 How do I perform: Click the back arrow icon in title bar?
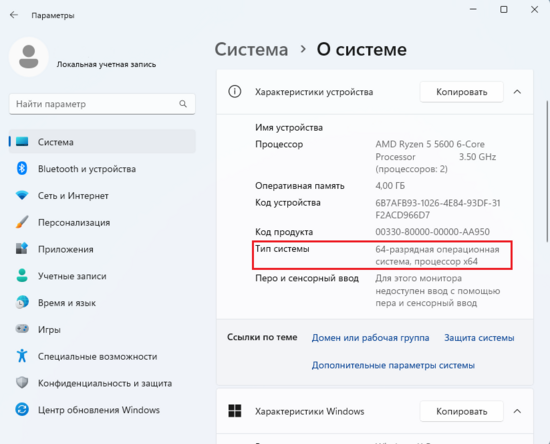point(14,15)
